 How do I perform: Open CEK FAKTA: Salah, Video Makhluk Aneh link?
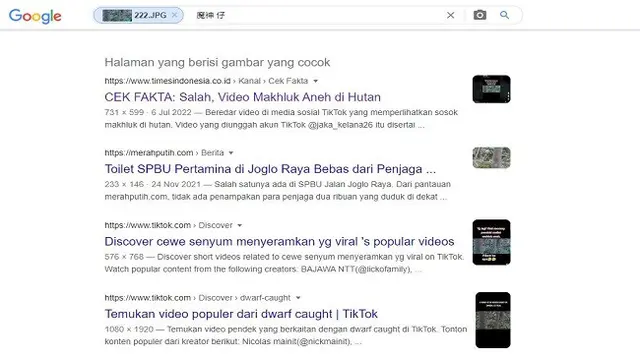(242, 97)
